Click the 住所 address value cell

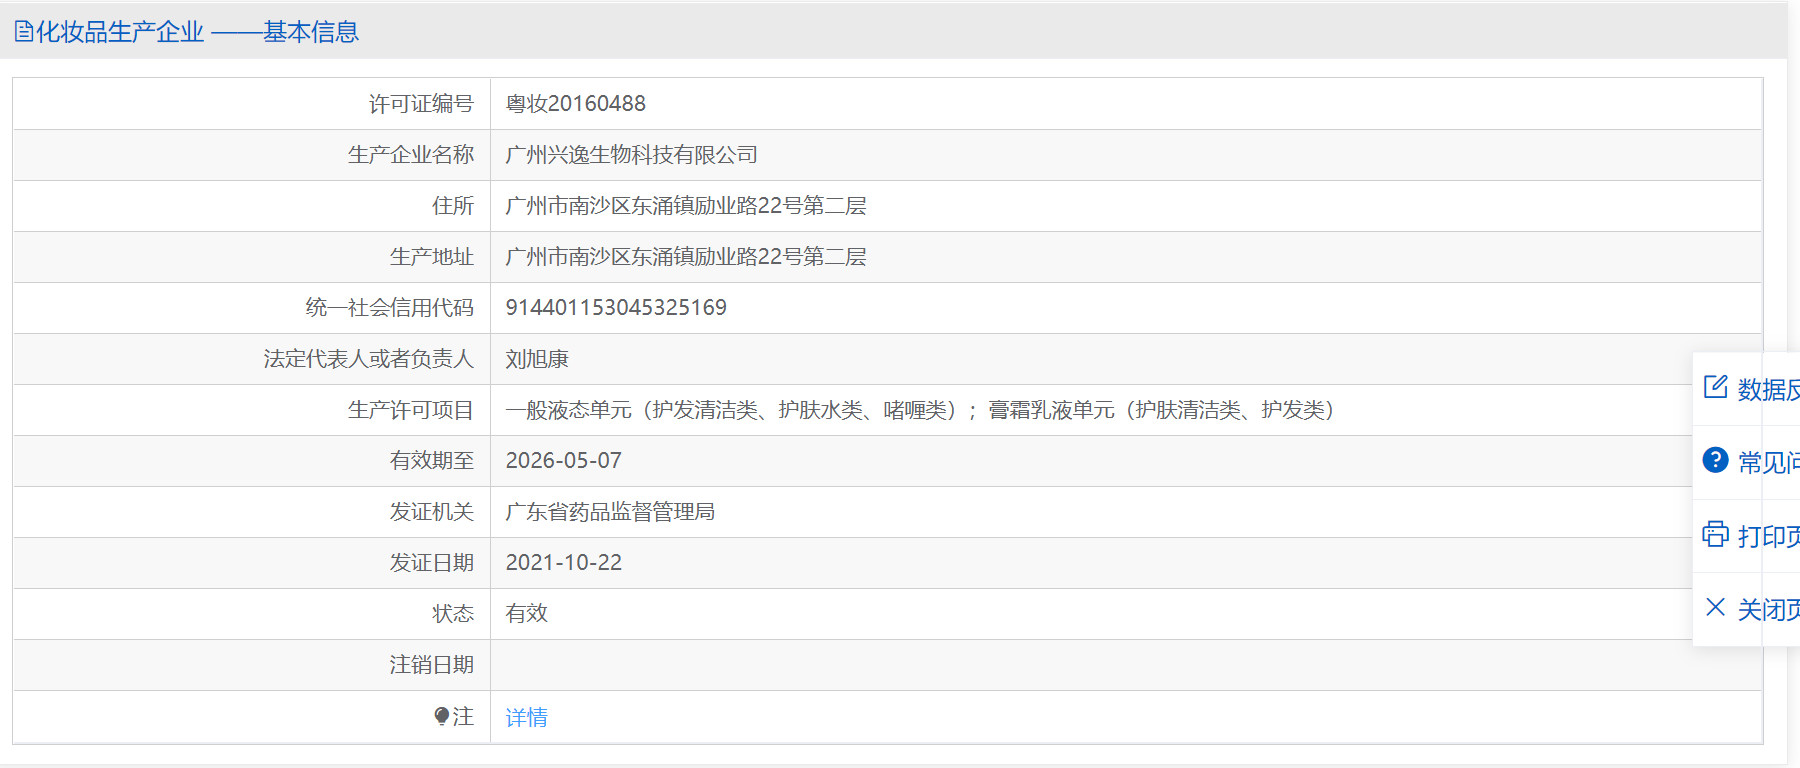click(x=1126, y=206)
